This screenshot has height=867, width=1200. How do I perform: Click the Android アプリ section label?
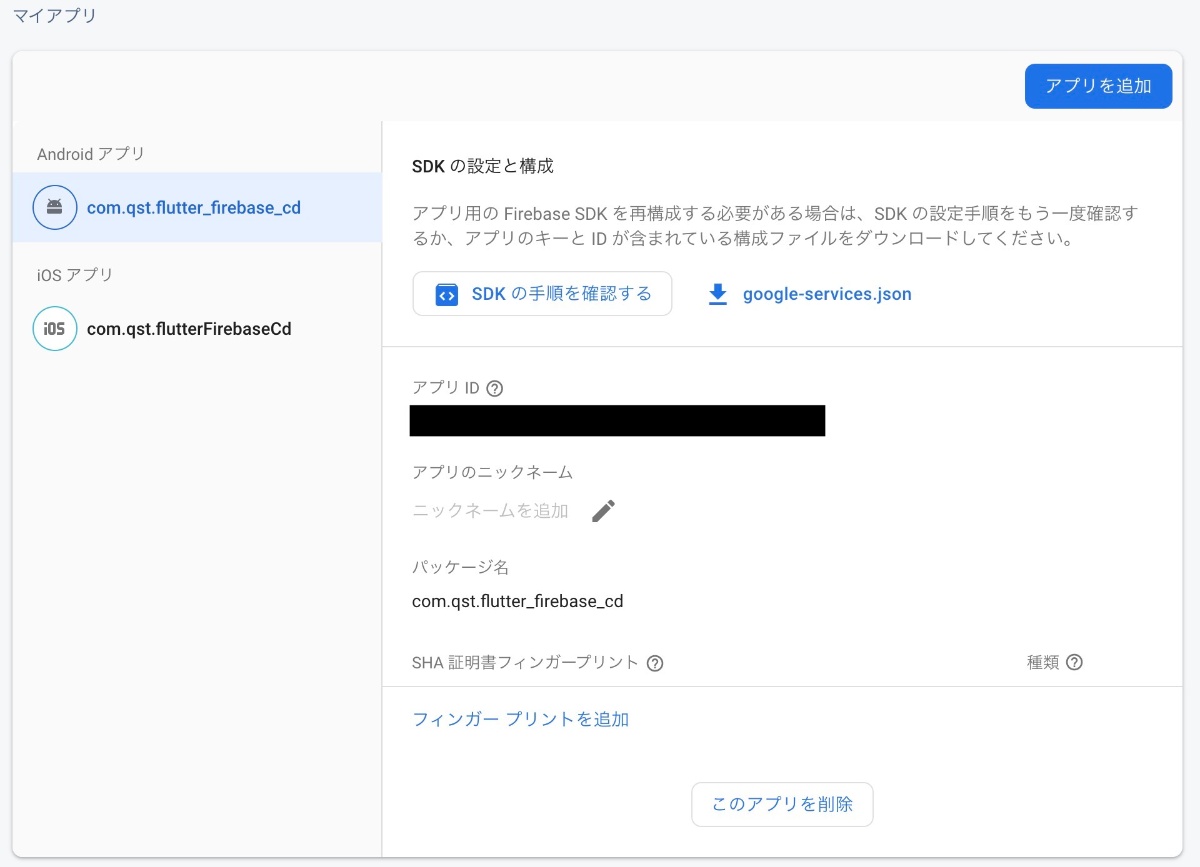(x=91, y=154)
